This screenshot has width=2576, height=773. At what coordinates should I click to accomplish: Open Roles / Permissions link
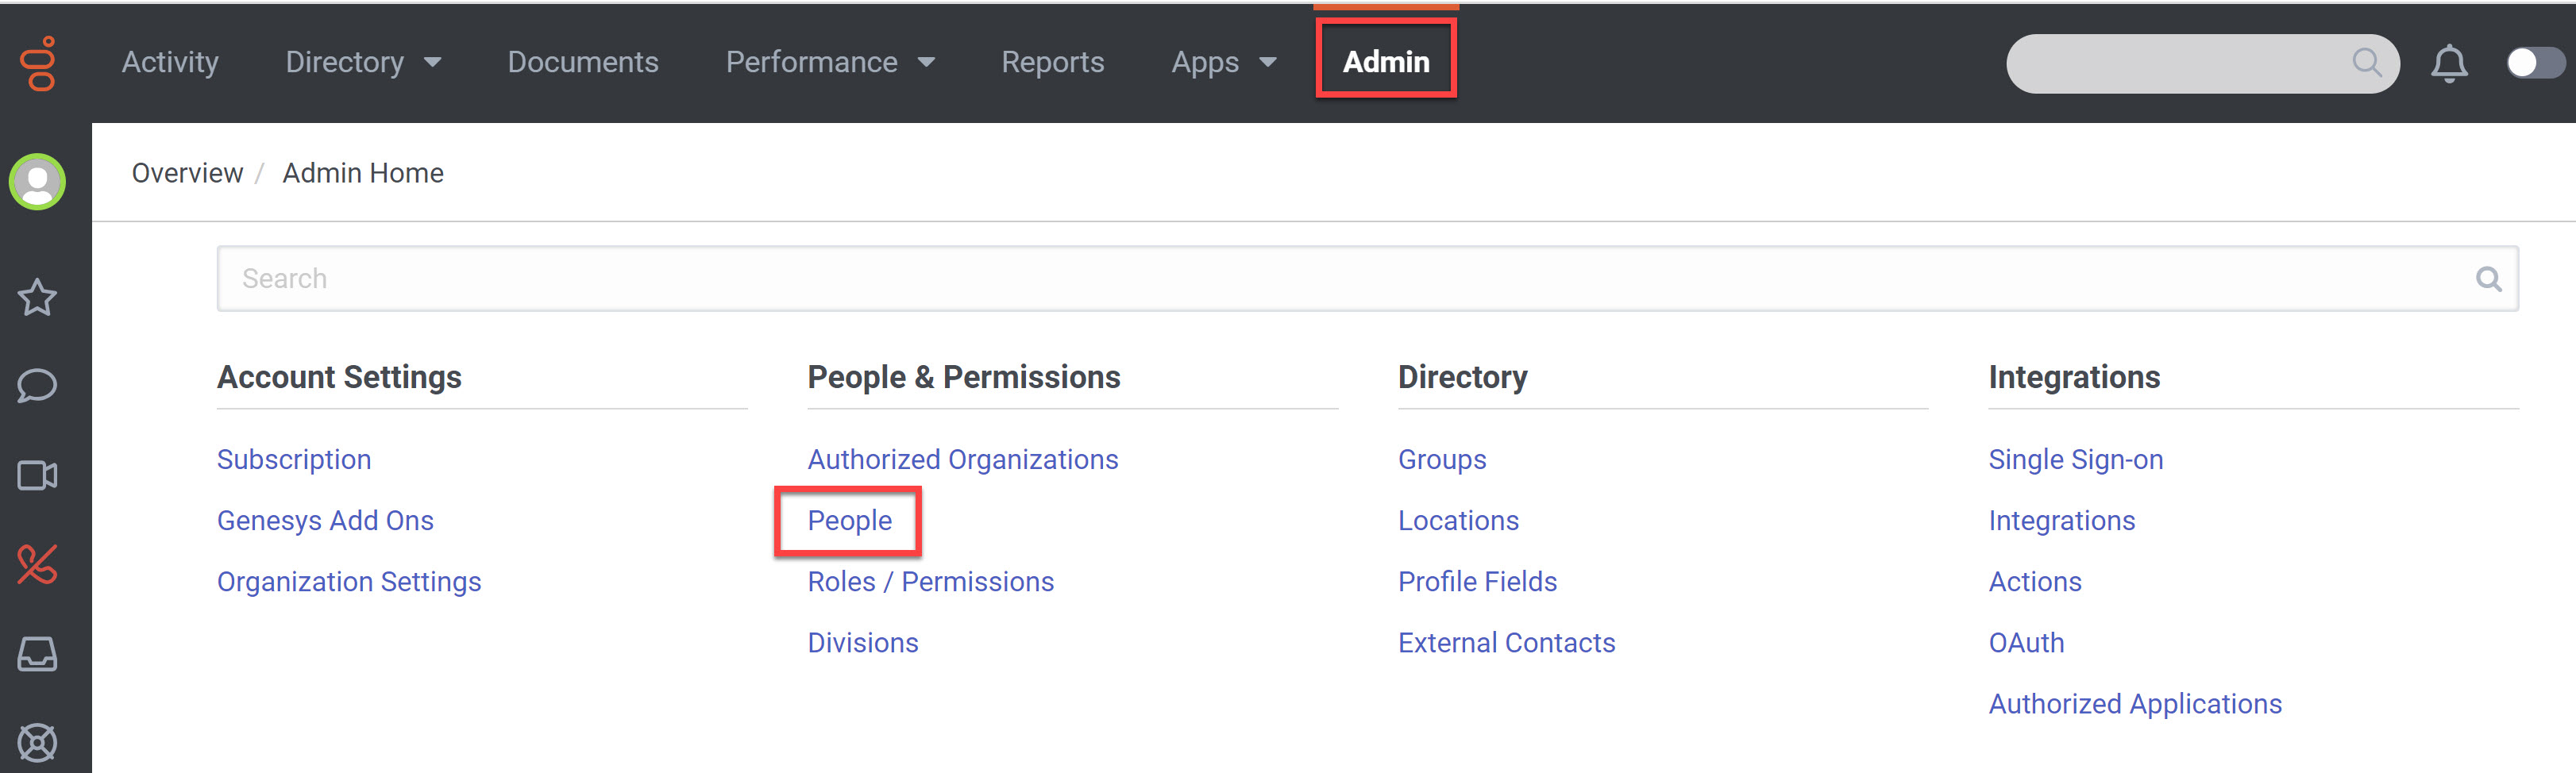930,581
